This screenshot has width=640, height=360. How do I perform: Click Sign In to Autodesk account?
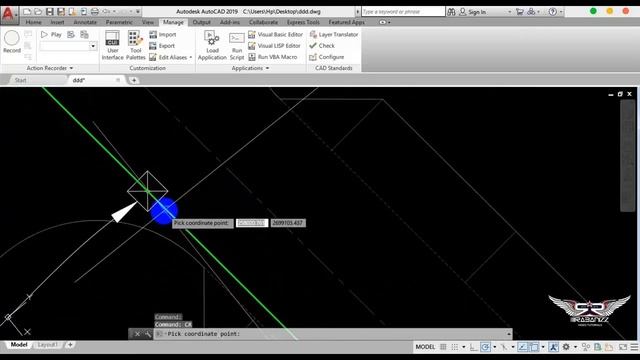coord(473,12)
